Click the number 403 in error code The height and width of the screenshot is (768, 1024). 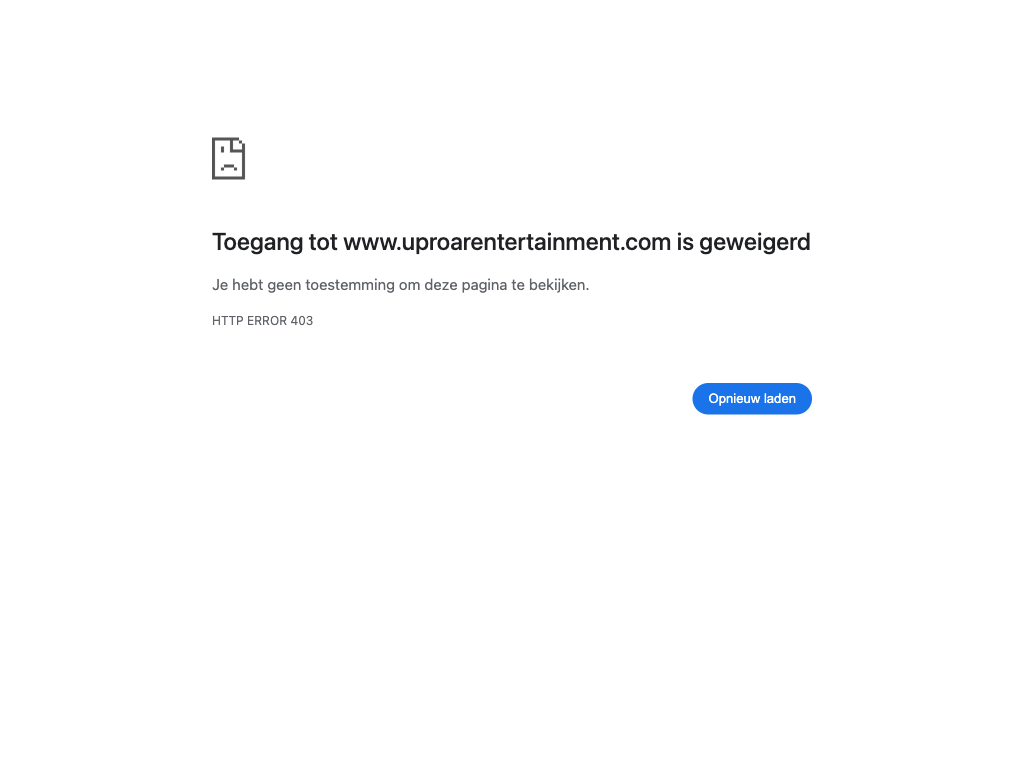[302, 321]
